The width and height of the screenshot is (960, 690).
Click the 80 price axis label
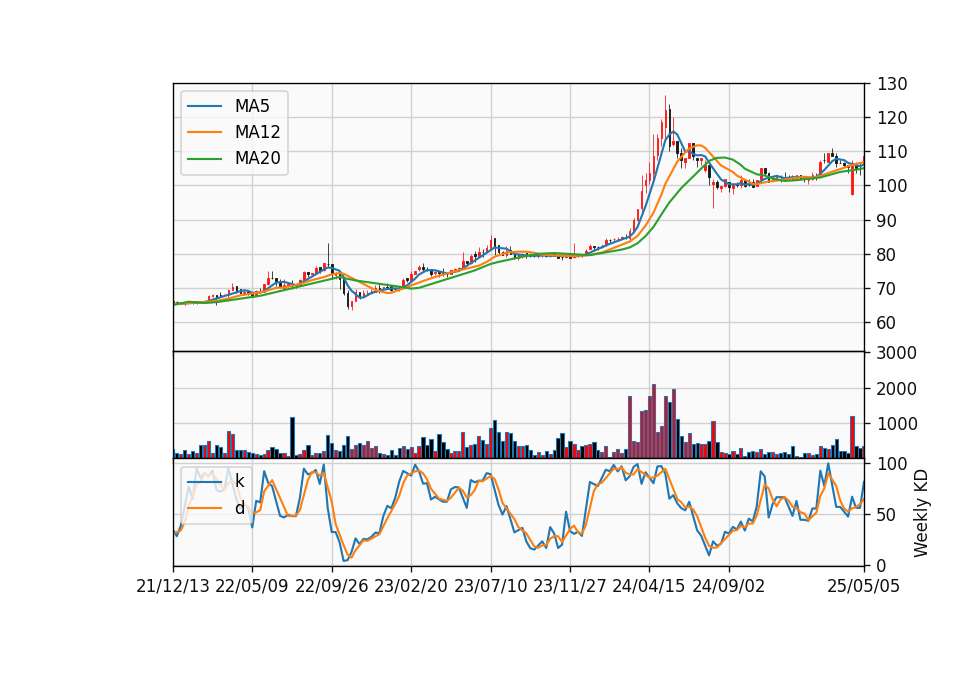[887, 255]
